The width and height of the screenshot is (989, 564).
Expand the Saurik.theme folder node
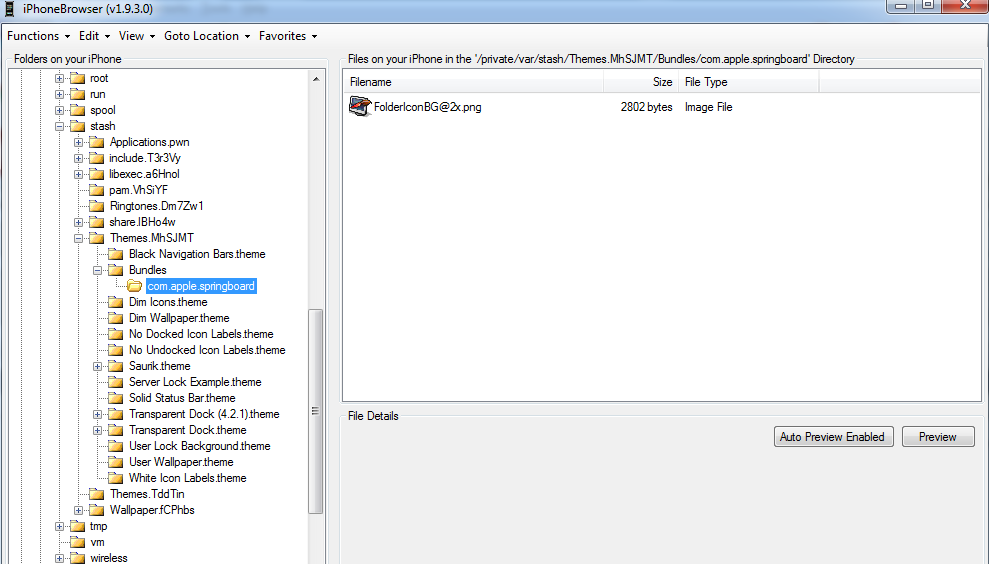pyautogui.click(x=98, y=366)
